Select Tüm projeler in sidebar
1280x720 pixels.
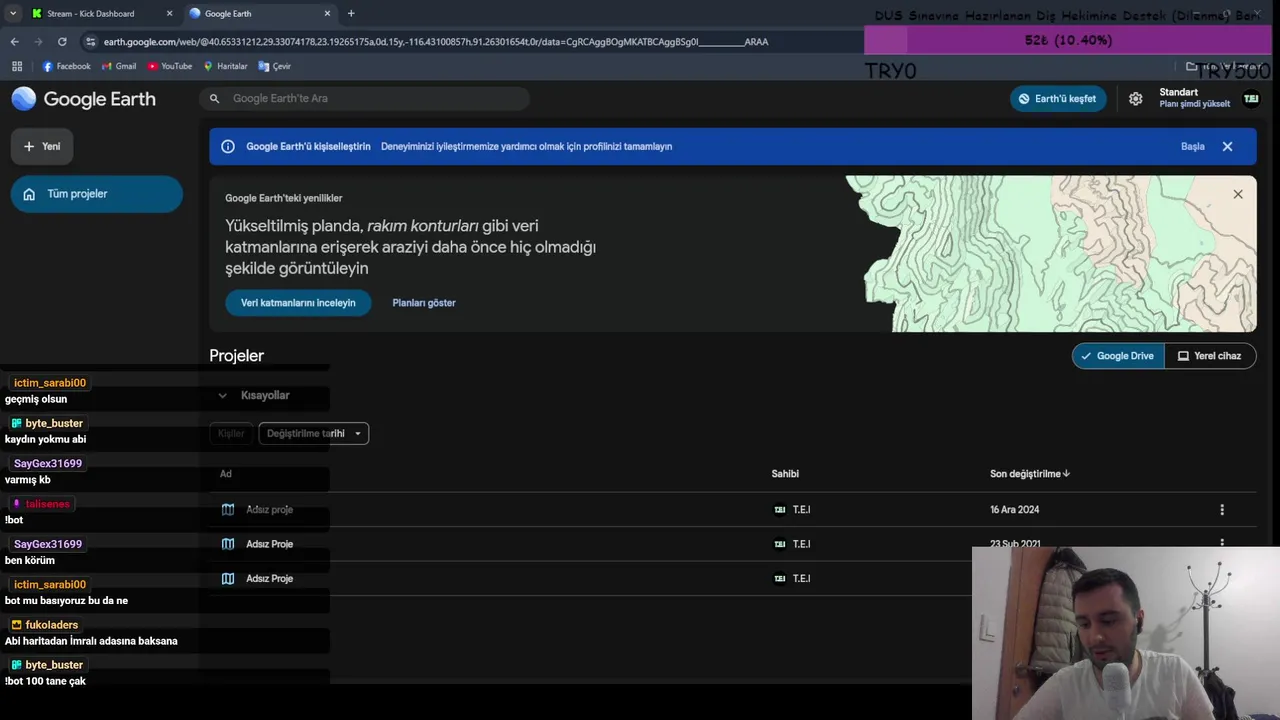click(x=97, y=194)
